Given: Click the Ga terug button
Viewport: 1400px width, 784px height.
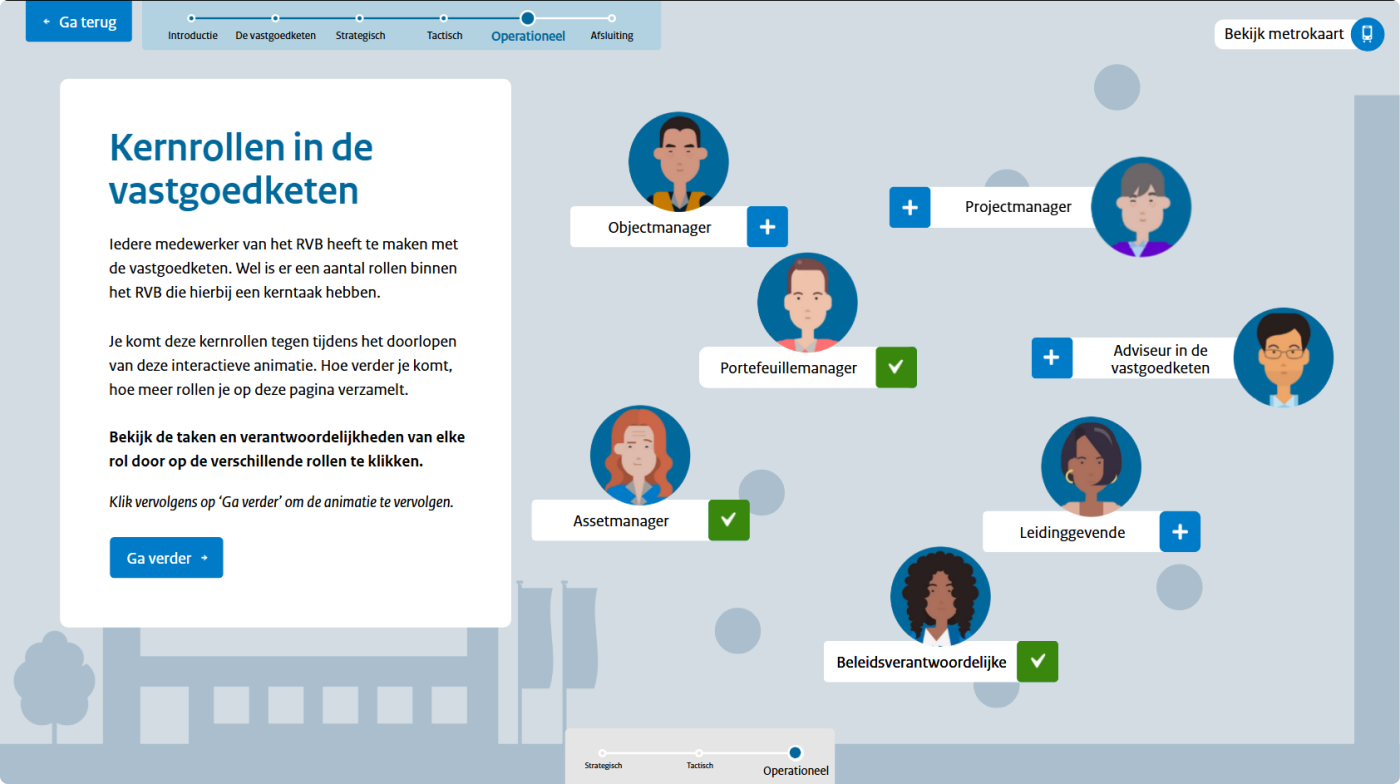Looking at the screenshot, I should tap(78, 22).
